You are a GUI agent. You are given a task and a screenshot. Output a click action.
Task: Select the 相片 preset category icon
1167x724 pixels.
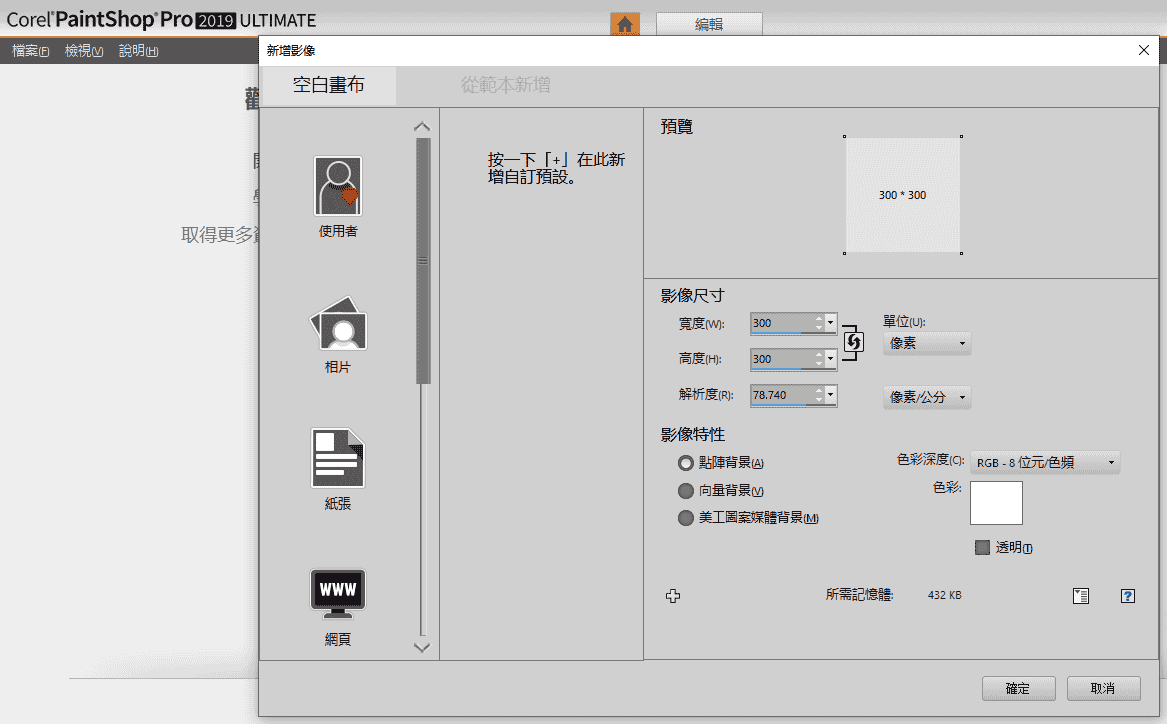[x=338, y=323]
